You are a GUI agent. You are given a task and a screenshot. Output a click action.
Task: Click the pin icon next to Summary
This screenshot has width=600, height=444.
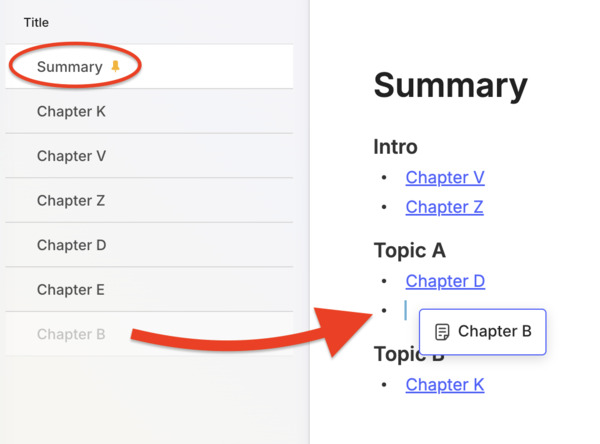[116, 67]
